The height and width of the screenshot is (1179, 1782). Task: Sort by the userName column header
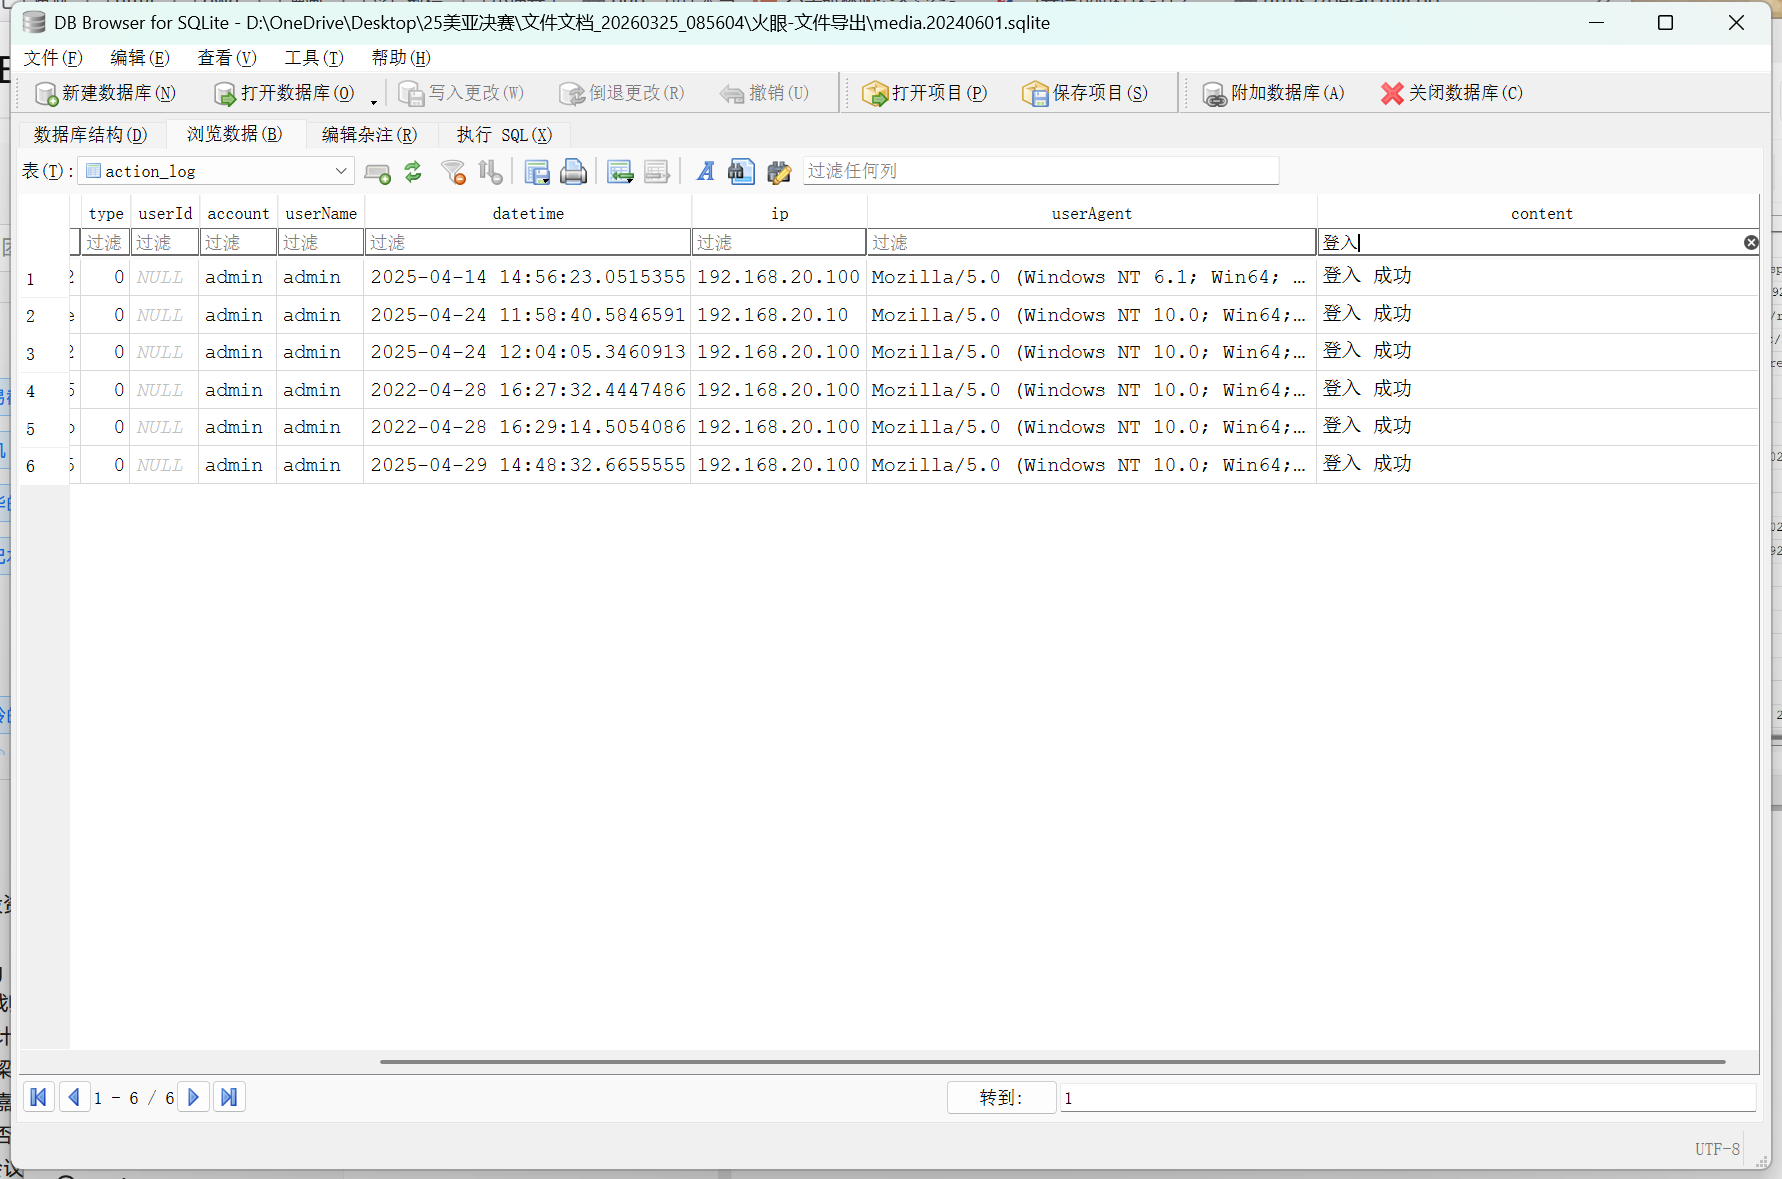tap(321, 213)
